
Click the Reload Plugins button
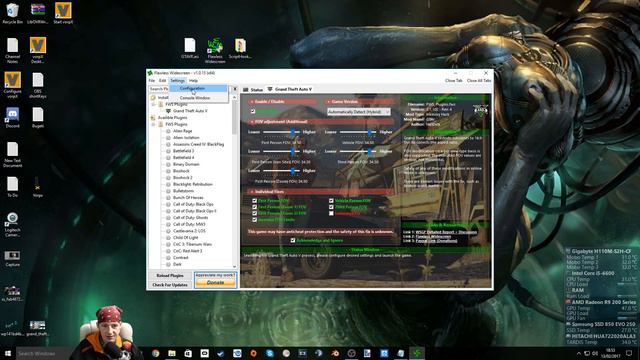pos(170,276)
